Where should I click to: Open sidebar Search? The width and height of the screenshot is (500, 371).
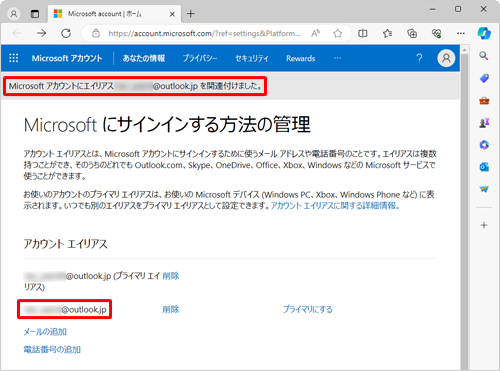click(484, 56)
